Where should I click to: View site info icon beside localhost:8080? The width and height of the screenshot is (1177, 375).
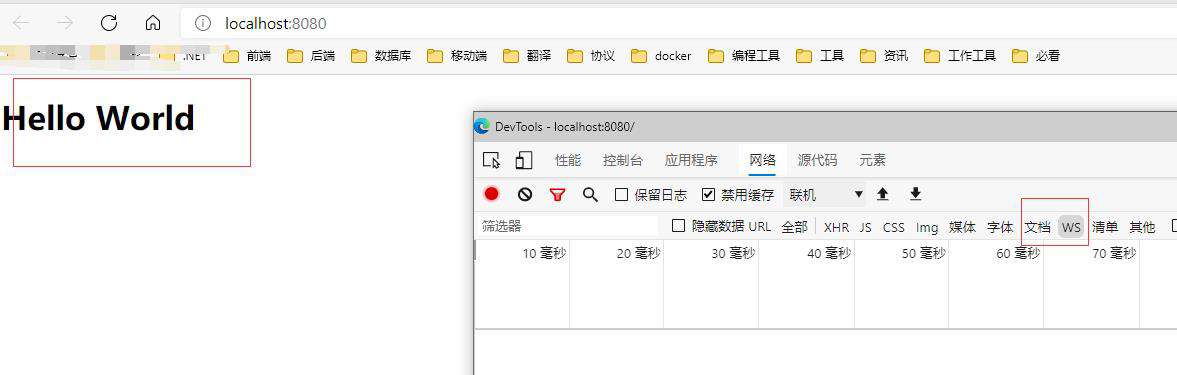point(203,23)
